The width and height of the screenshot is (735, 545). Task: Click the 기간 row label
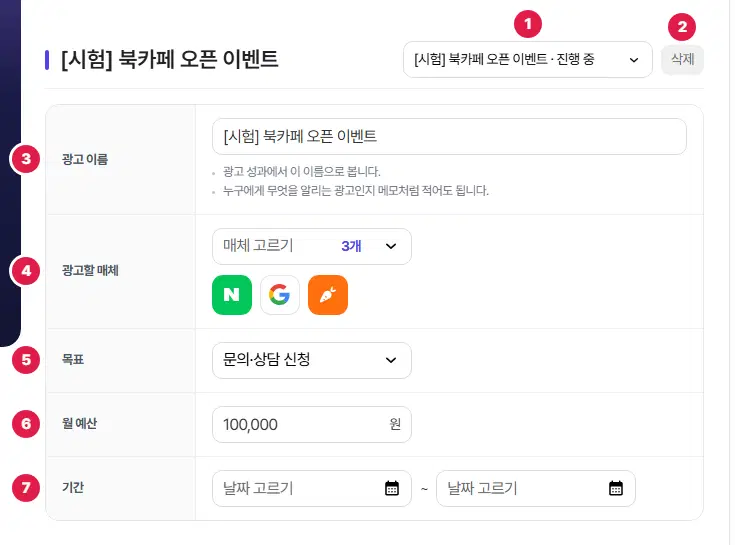pyautogui.click(x=73, y=487)
